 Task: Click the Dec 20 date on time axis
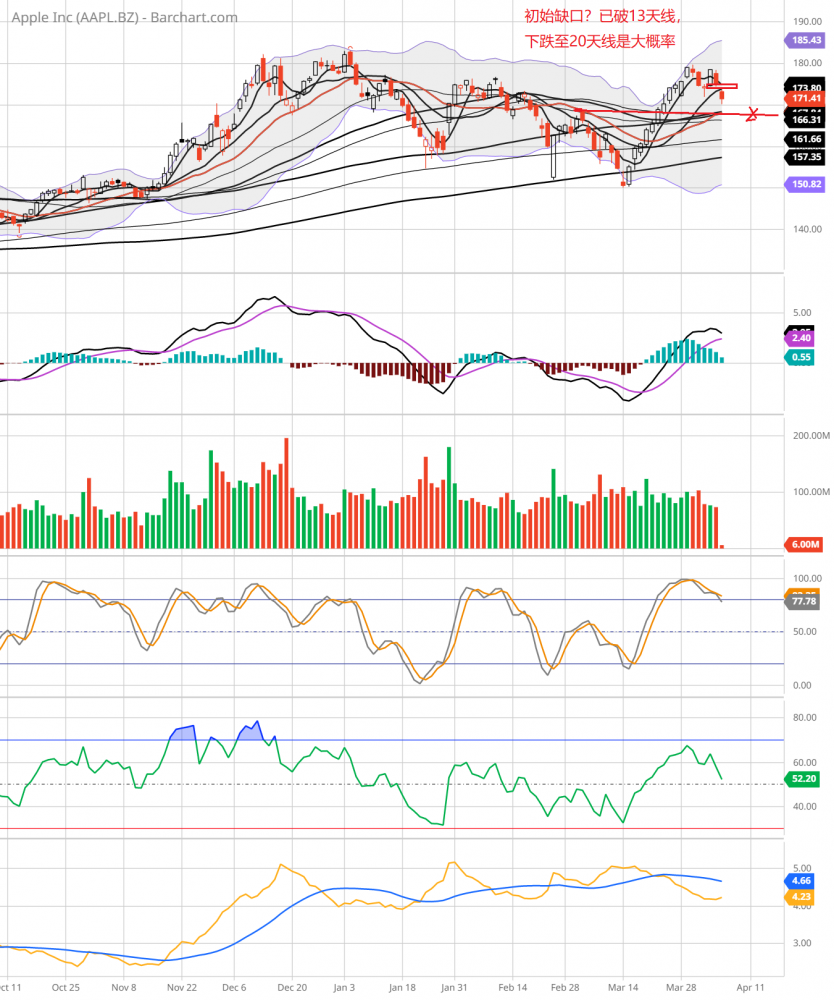[294, 985]
